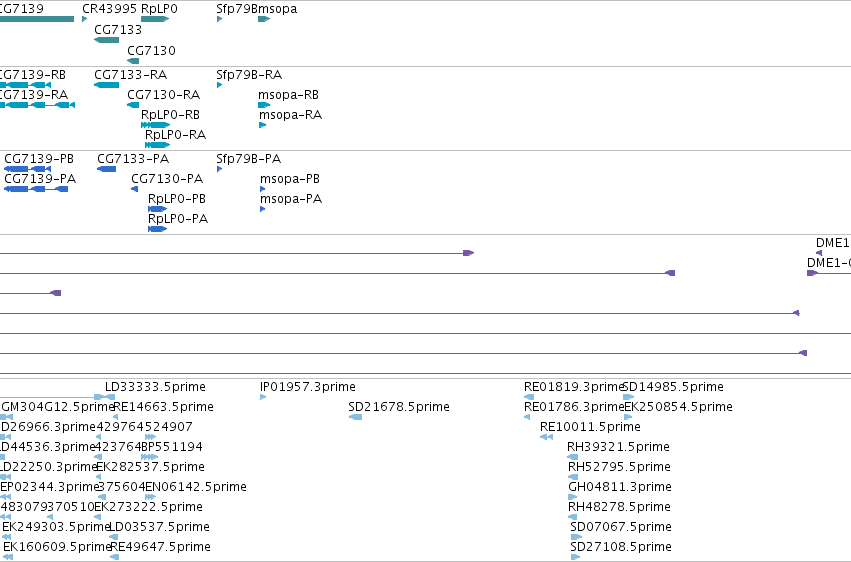
Task: Select transcript CG7139-RB label
Action: pos(33,74)
